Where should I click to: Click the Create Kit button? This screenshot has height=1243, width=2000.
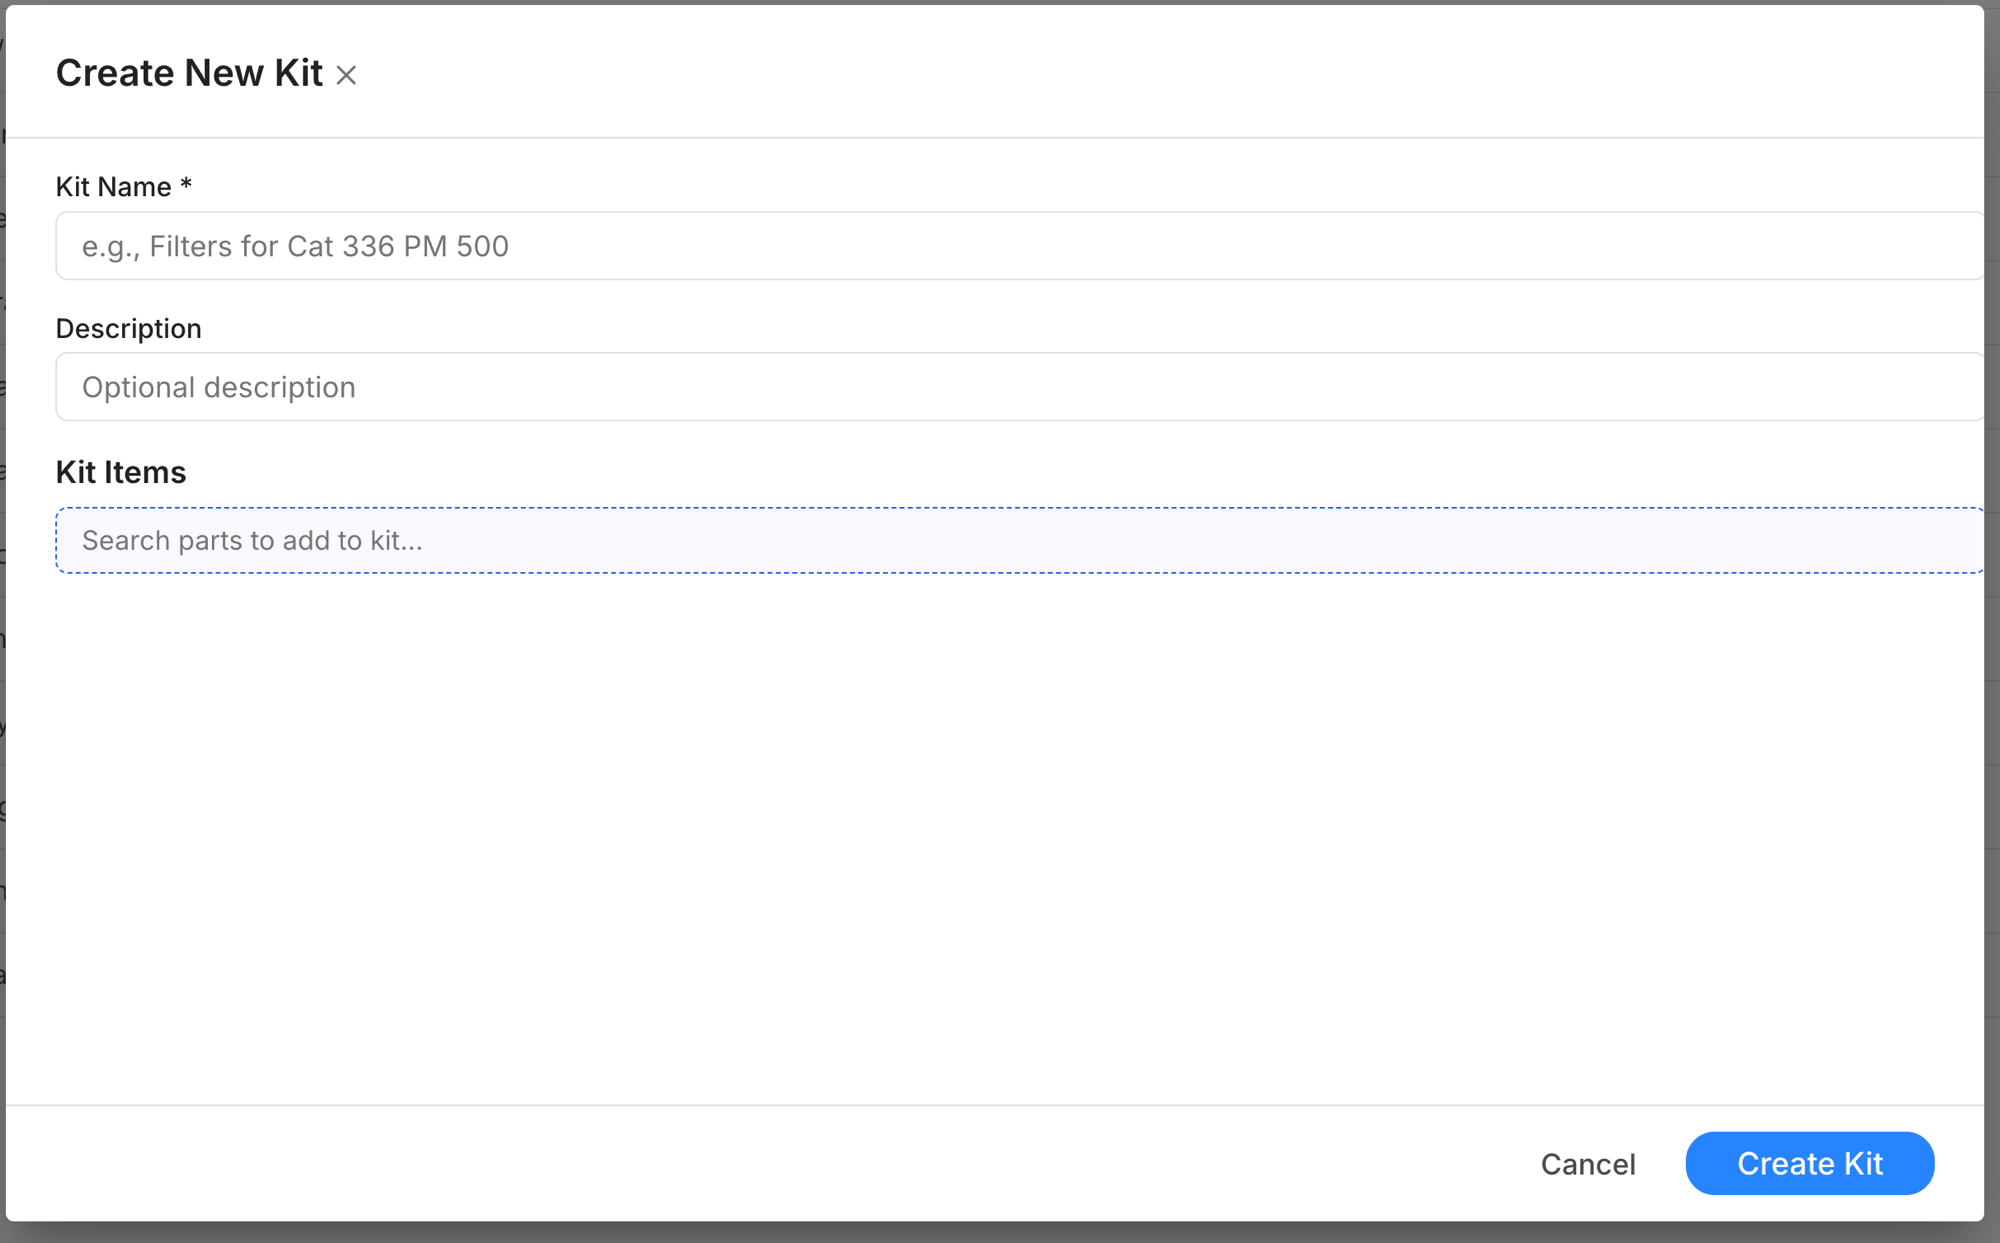[x=1809, y=1163]
